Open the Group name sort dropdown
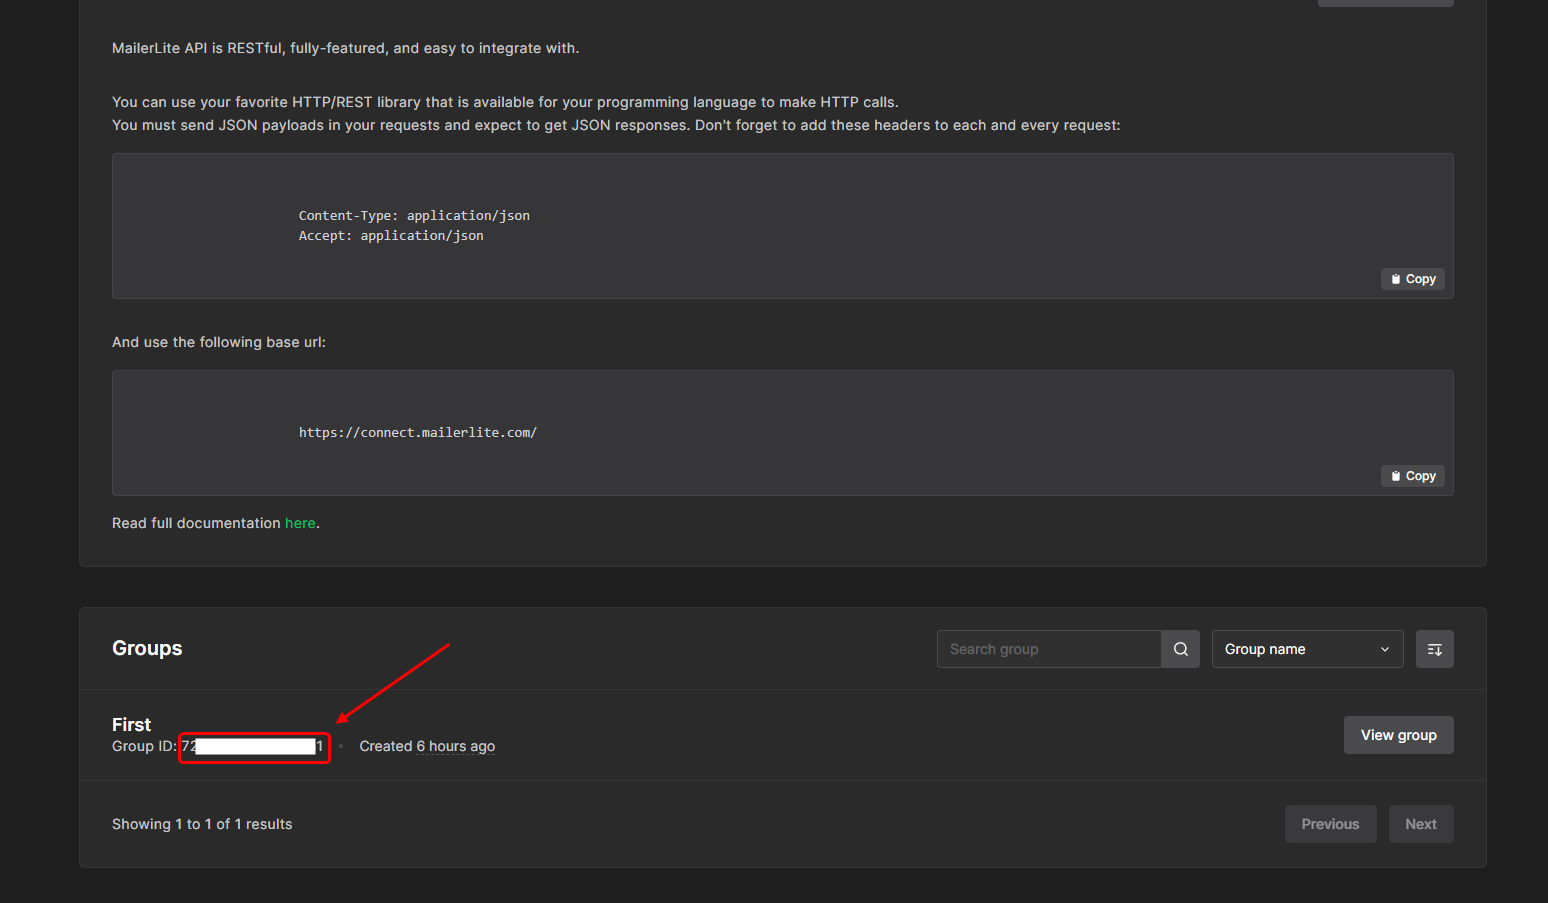The image size is (1548, 903). 1307,649
